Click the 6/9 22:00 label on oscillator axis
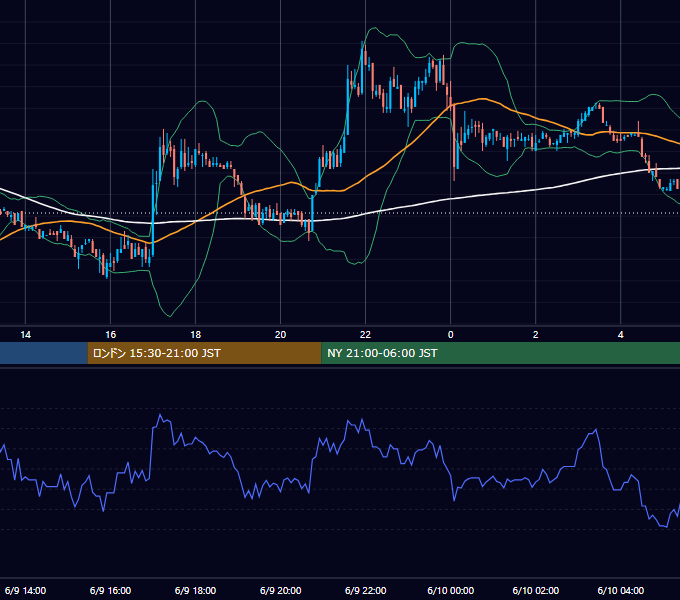680x600 pixels. coord(366,590)
